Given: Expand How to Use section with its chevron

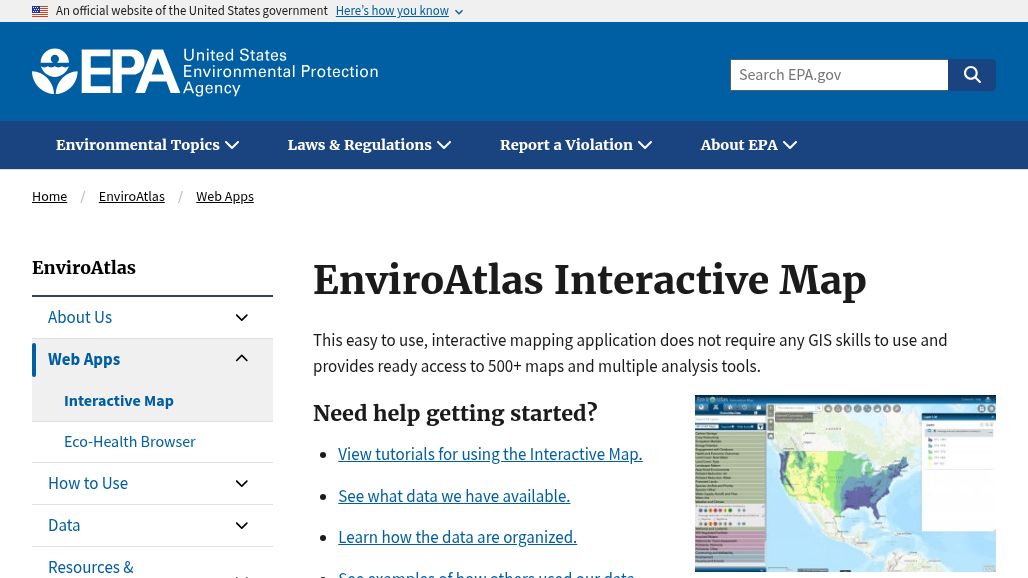Looking at the screenshot, I should tap(241, 484).
